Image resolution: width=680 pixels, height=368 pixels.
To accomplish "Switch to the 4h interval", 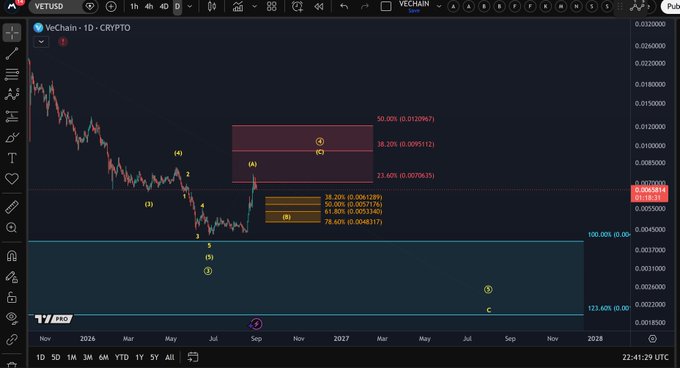I will pos(149,7).
